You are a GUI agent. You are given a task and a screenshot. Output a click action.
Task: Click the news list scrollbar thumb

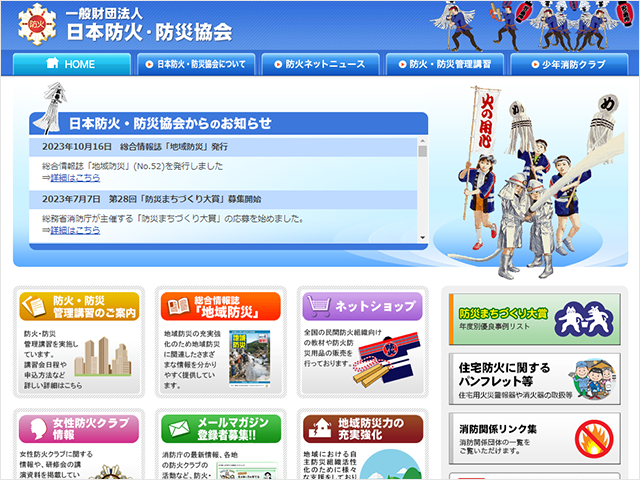423,151
